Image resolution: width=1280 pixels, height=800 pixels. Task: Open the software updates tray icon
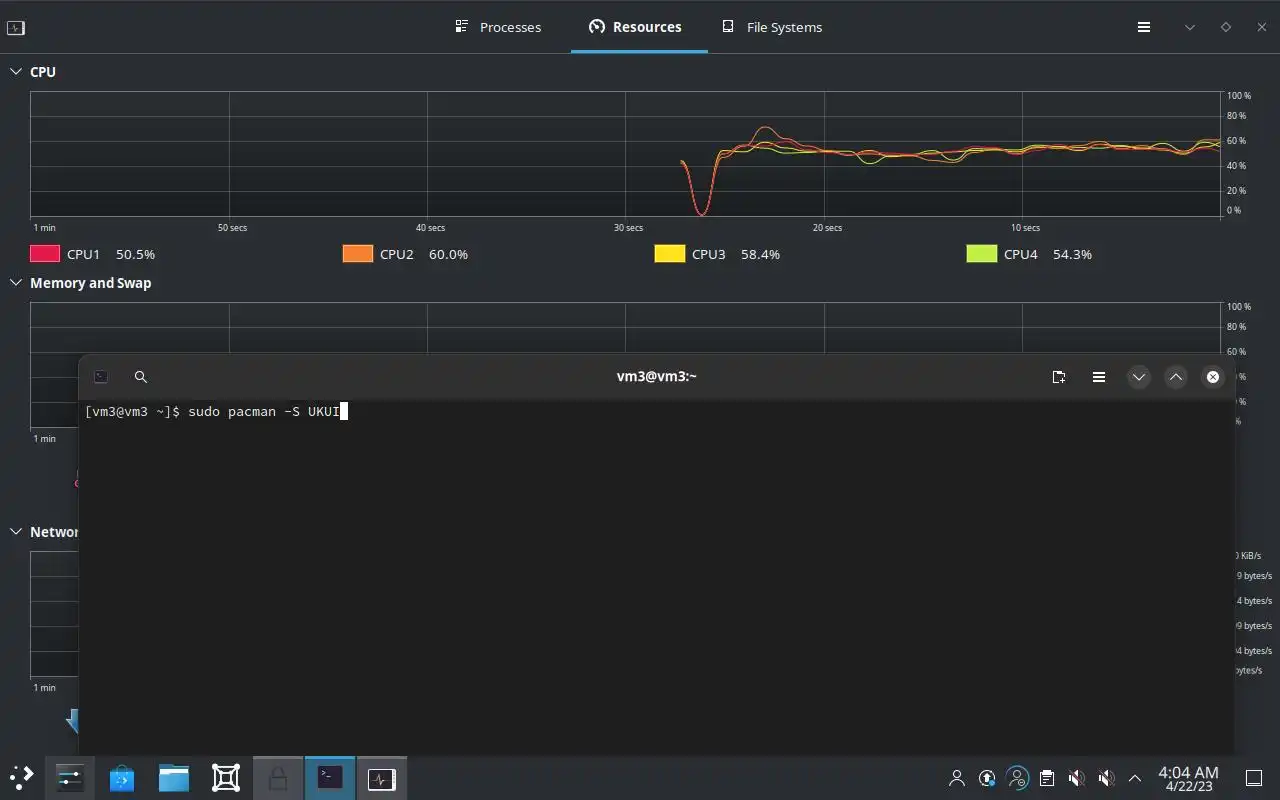coord(987,778)
